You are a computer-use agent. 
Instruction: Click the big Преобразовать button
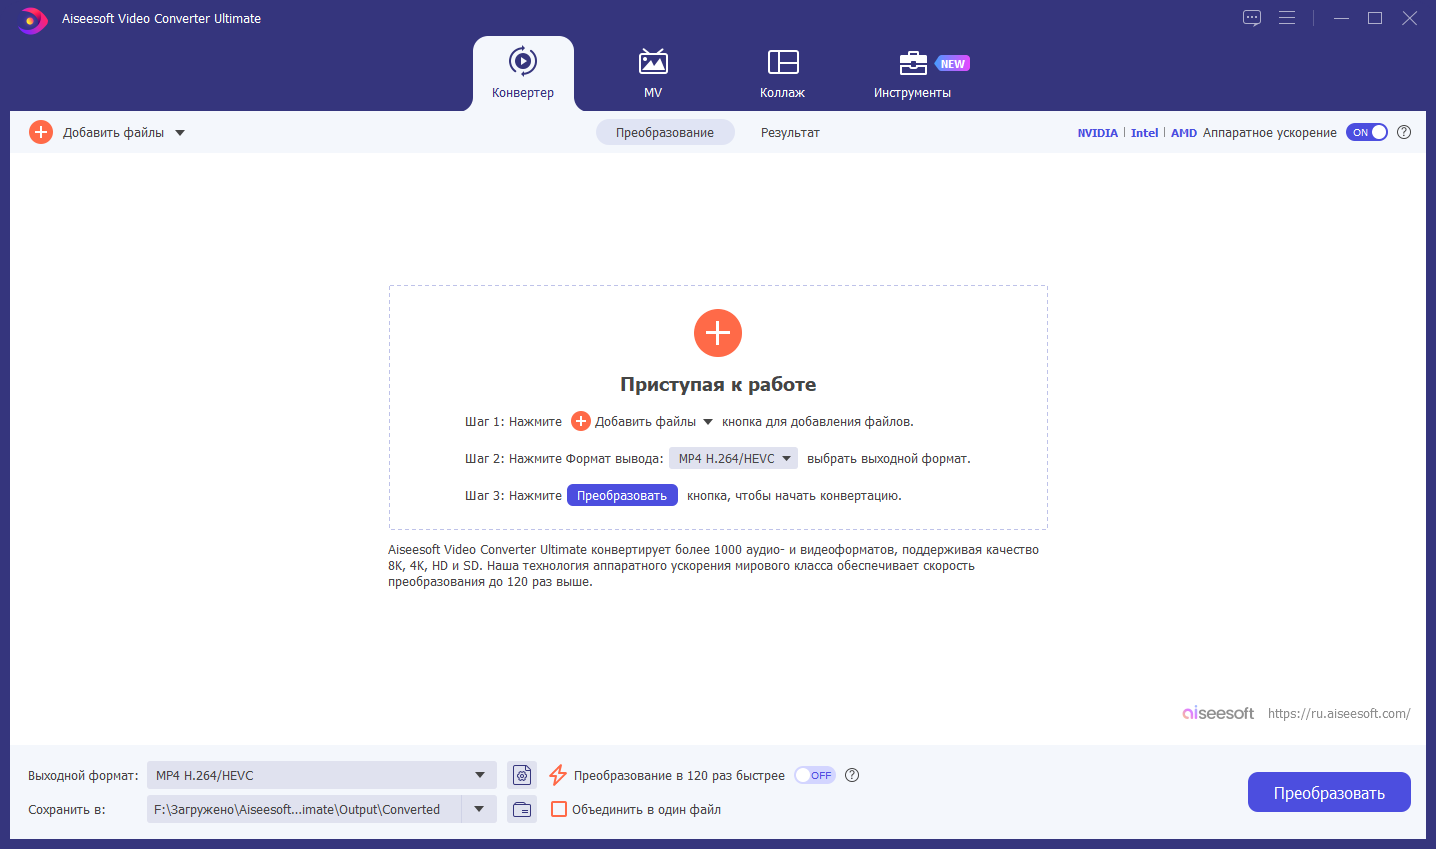(x=1329, y=792)
